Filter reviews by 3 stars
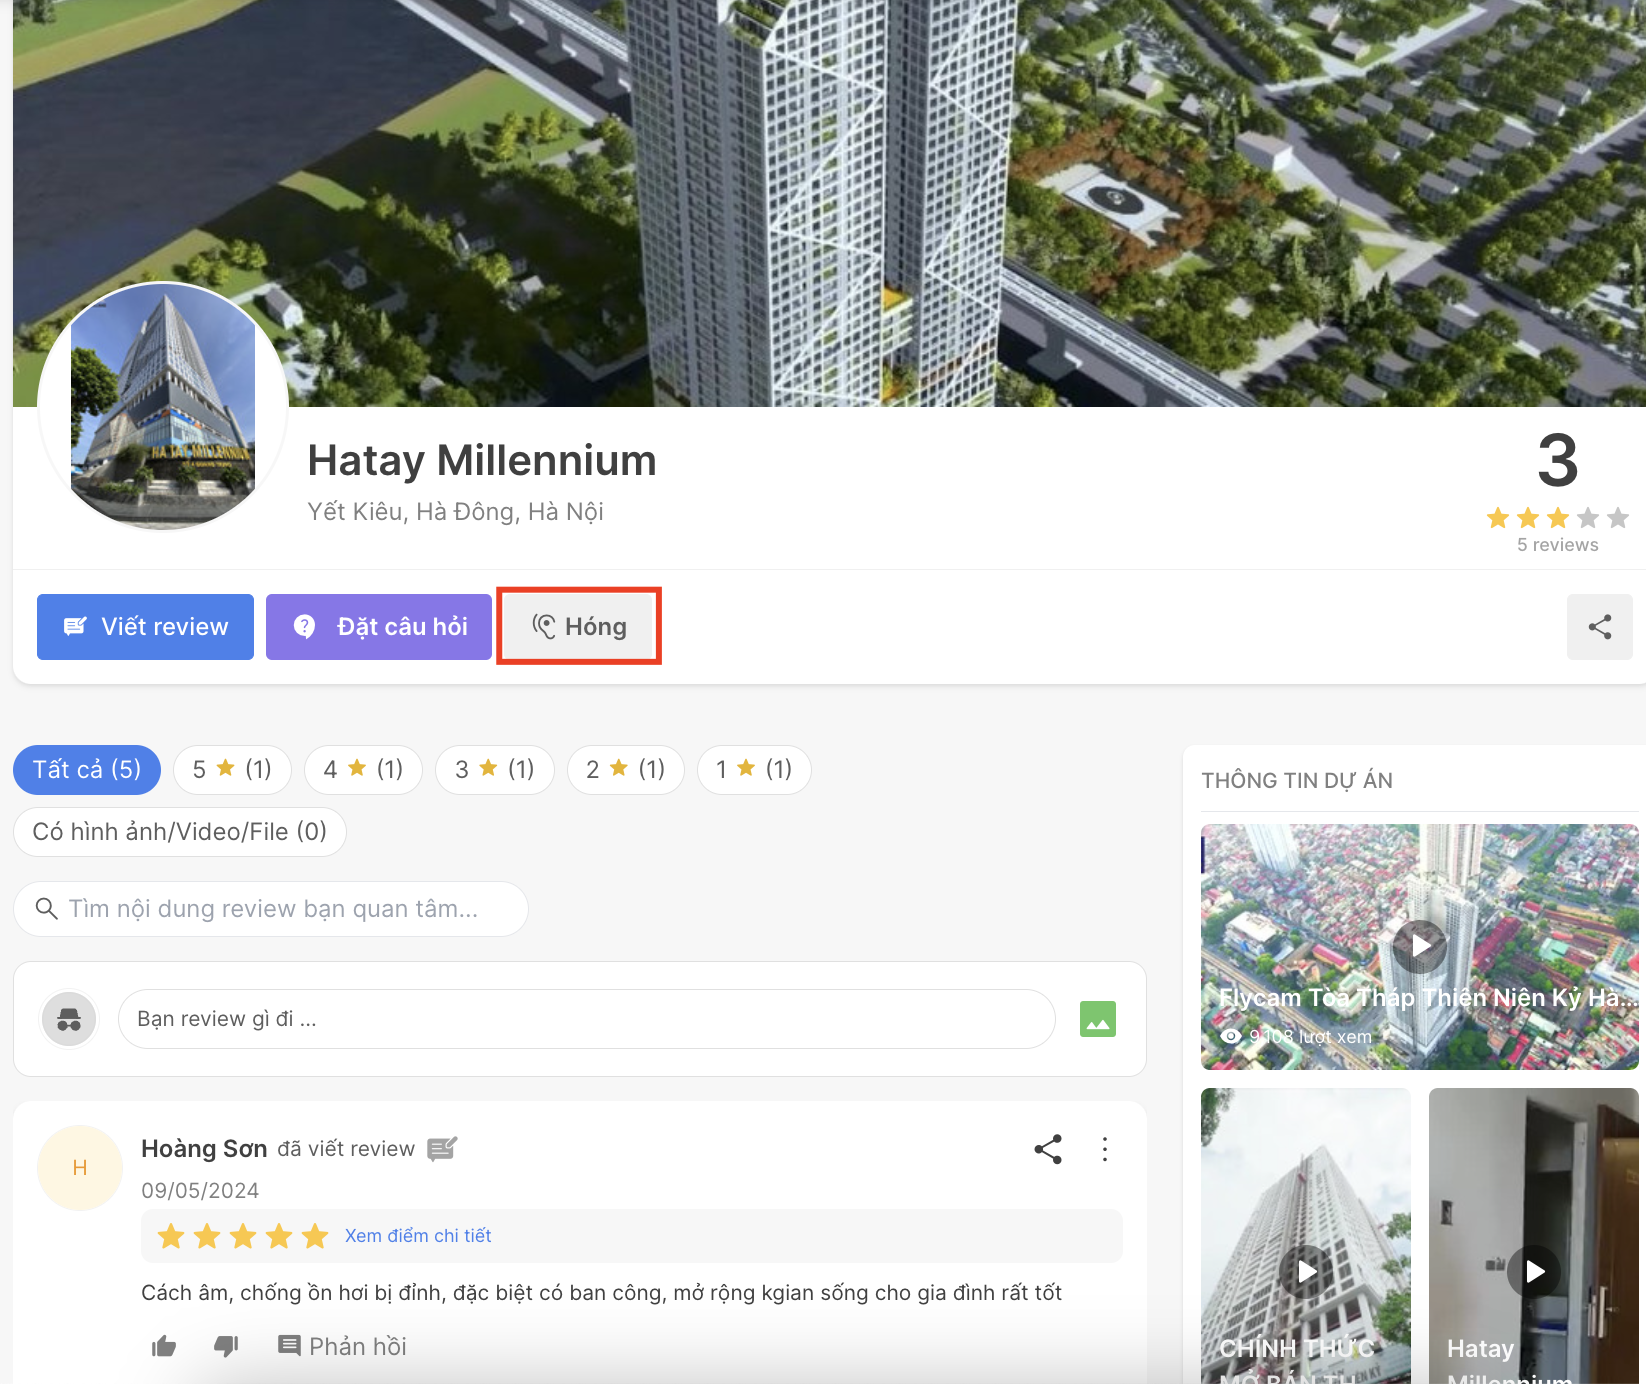 [x=494, y=770]
